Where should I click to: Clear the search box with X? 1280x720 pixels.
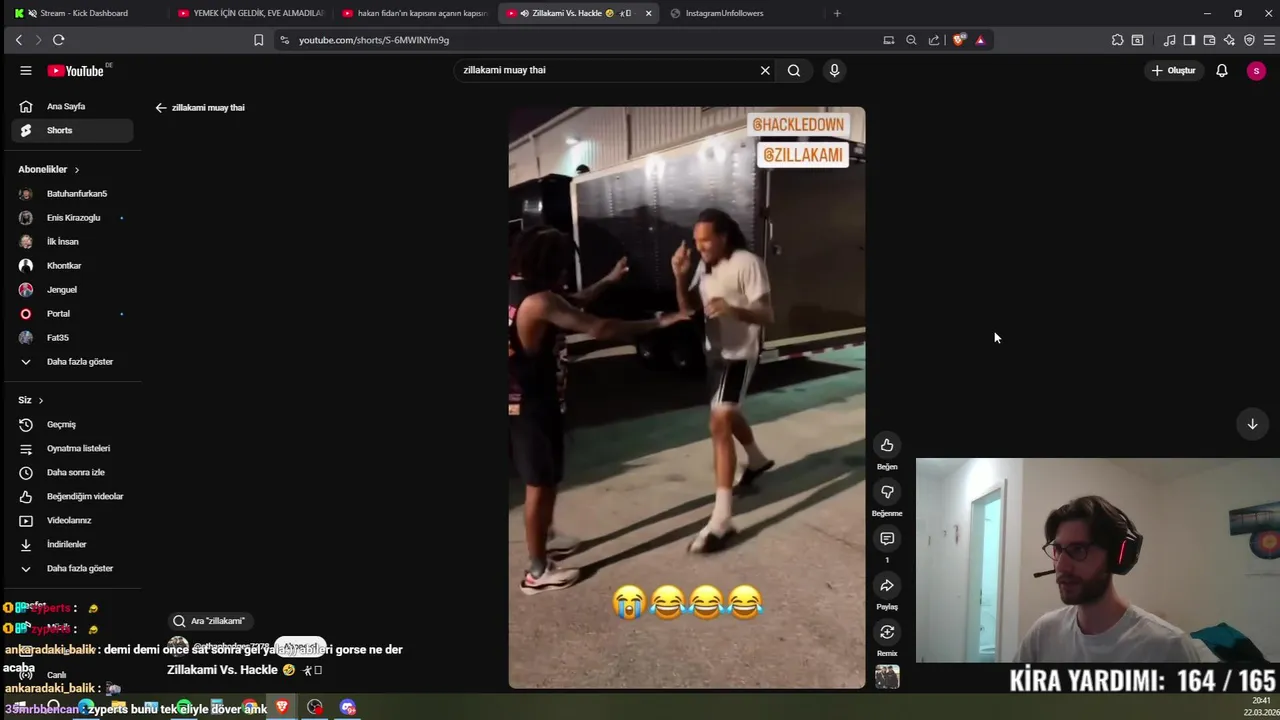(x=765, y=70)
